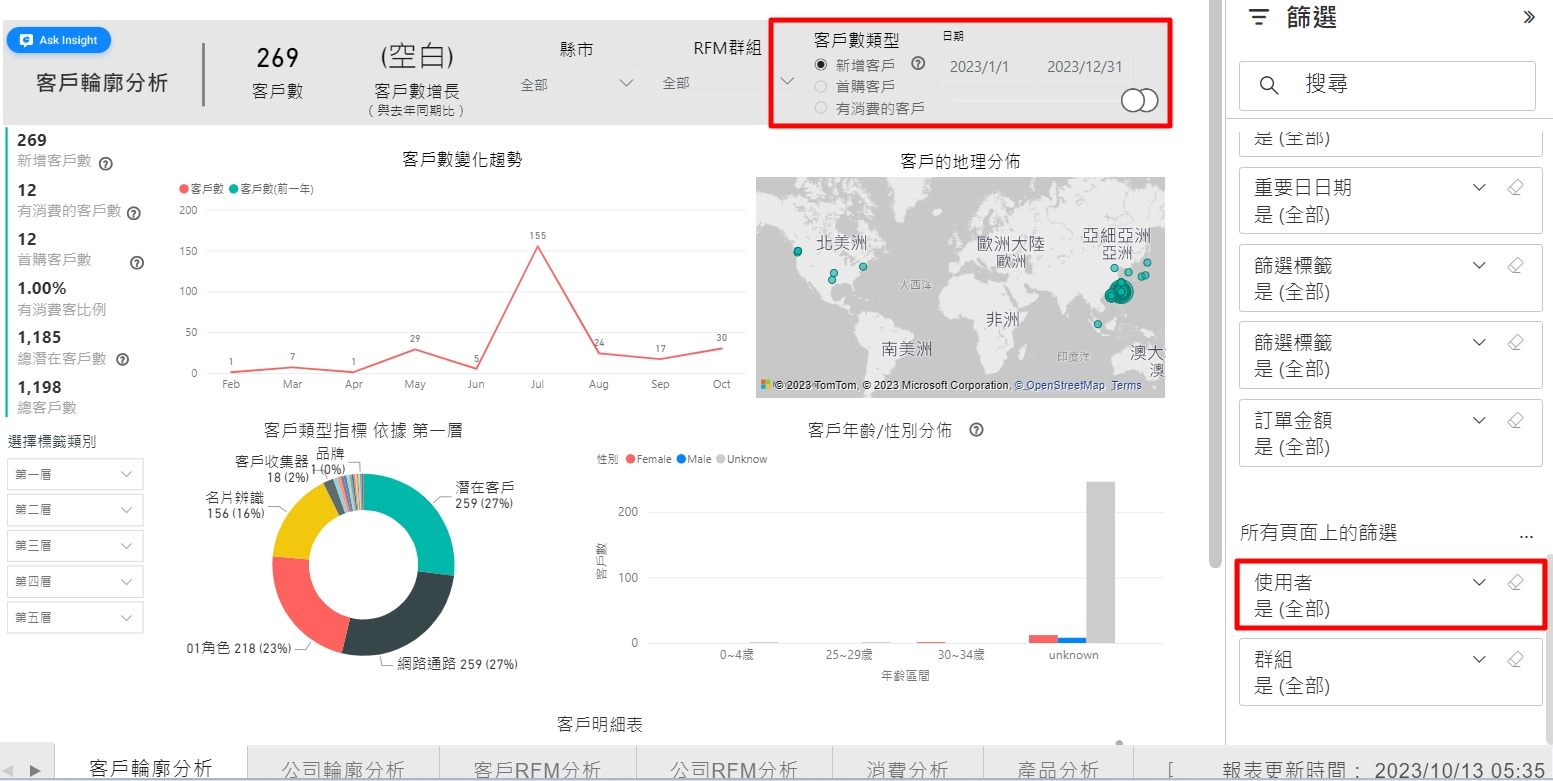Collapse the filter pane with double-chevron icon
The width and height of the screenshot is (1553, 781).
(x=1528, y=17)
